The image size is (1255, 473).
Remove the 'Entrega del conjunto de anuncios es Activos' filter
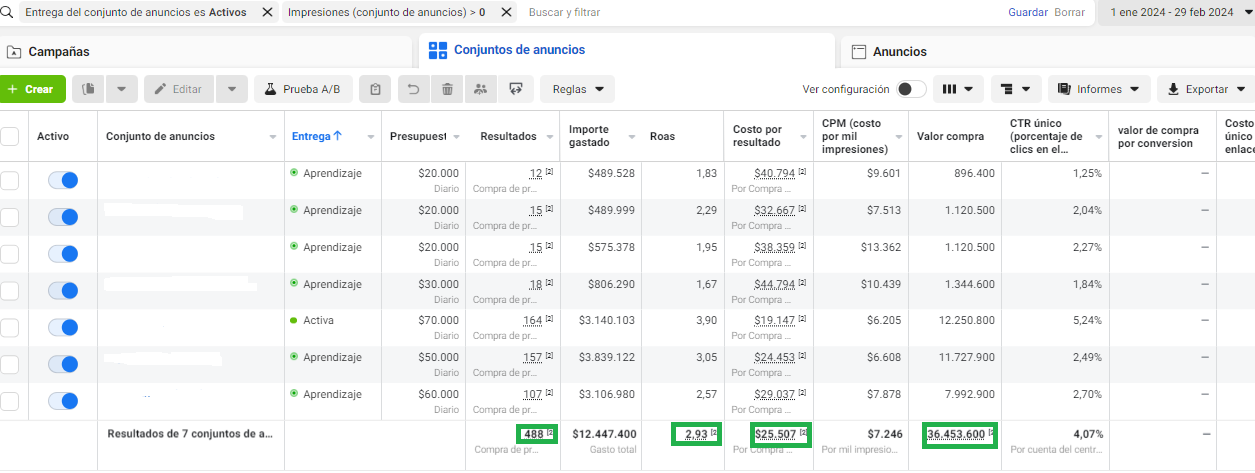[267, 13]
